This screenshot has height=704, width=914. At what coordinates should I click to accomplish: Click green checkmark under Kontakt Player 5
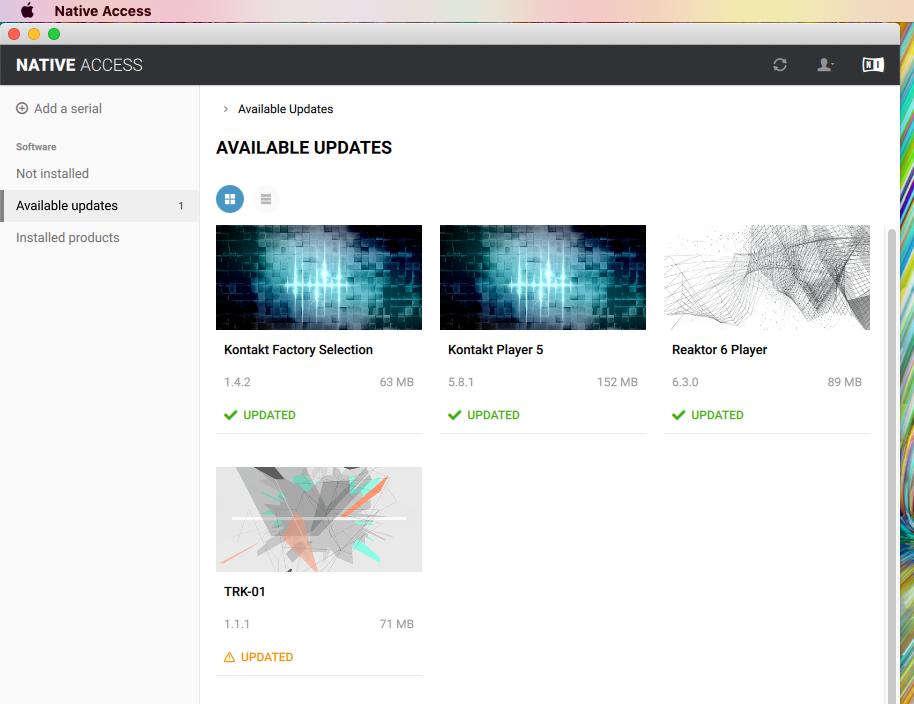455,415
